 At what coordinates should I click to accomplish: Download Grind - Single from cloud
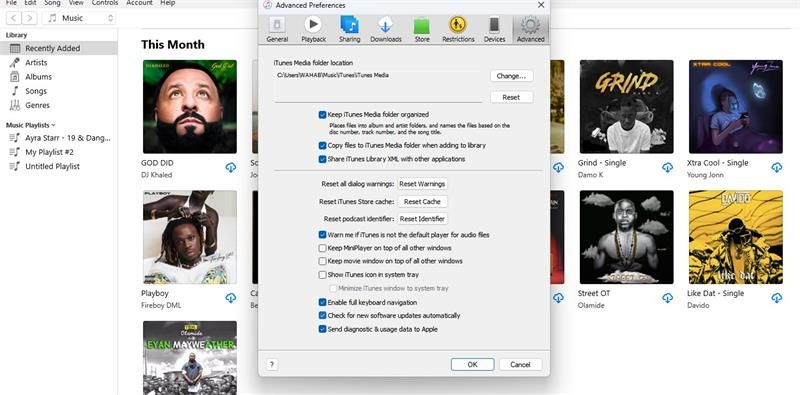tap(667, 167)
